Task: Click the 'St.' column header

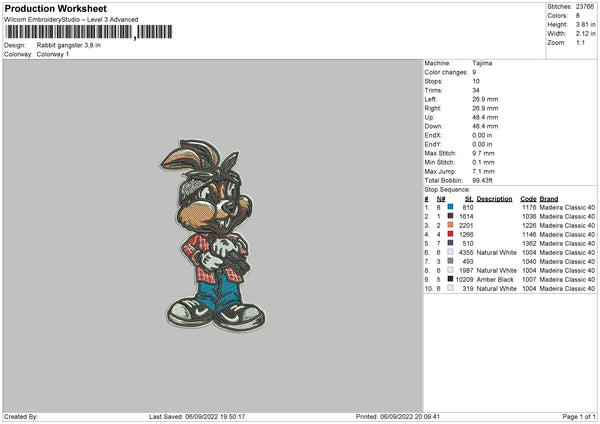Action: pyautogui.click(x=469, y=199)
